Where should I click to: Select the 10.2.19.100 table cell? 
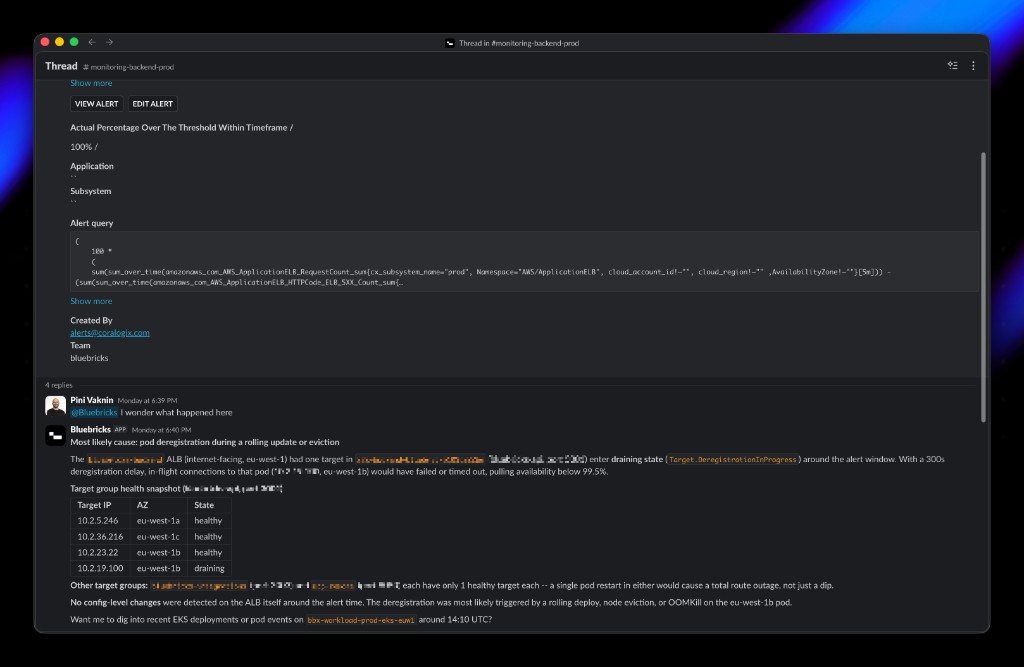100,568
